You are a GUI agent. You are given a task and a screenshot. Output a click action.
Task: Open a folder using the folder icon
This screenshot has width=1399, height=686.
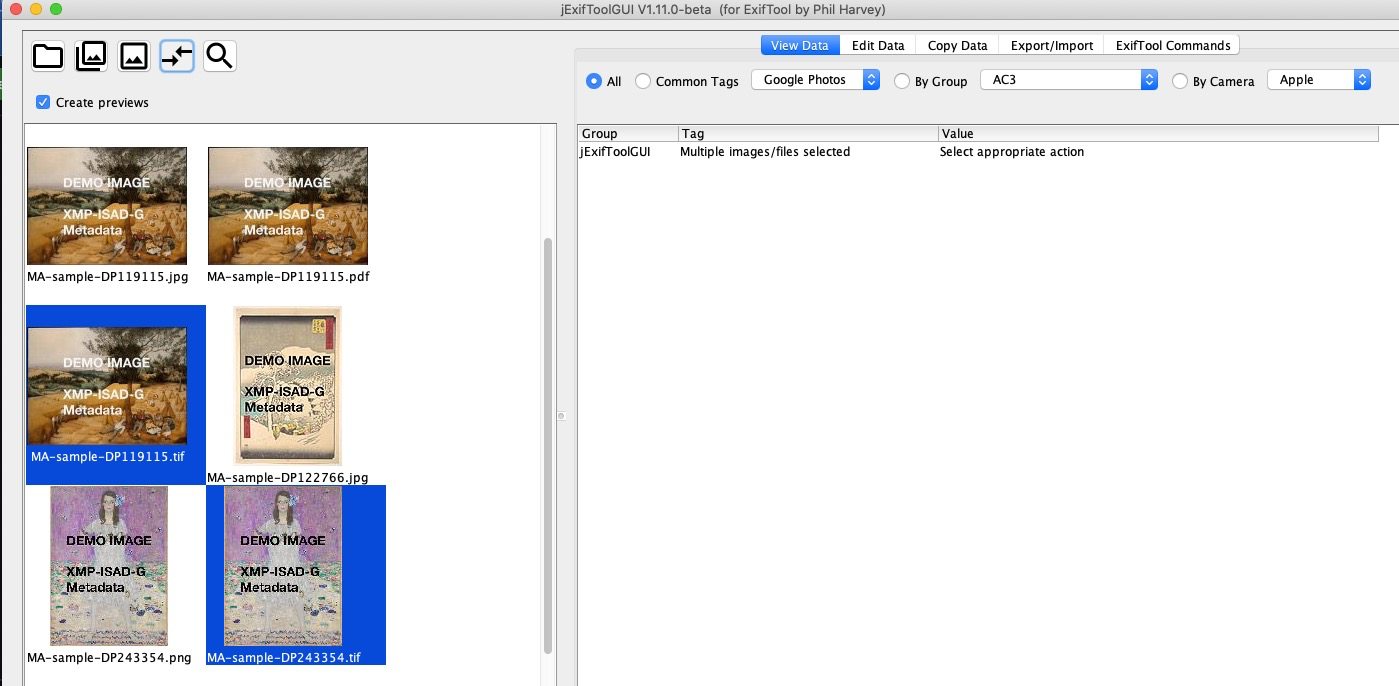tap(47, 56)
